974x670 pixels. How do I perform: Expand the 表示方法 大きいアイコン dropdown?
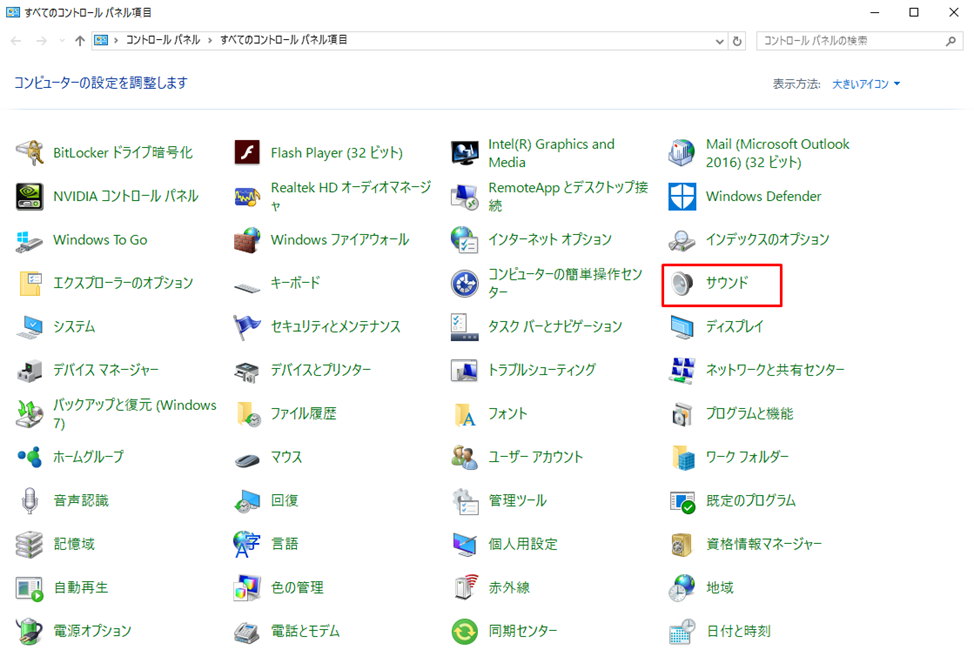[866, 84]
